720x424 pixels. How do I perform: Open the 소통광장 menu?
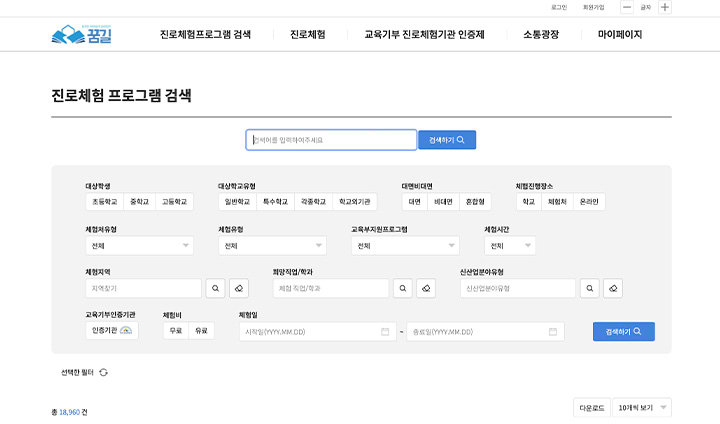coord(540,34)
